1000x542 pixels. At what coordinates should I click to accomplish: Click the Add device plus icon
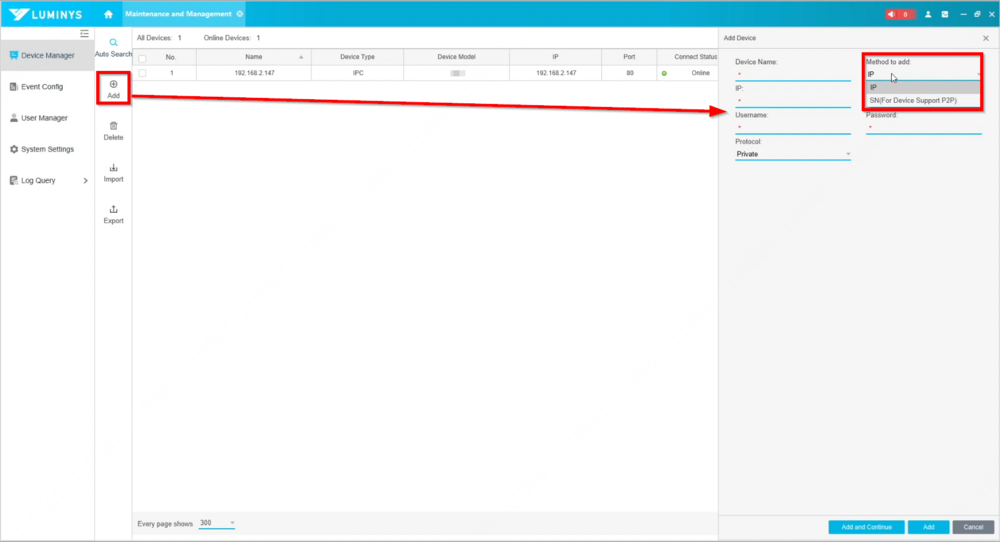point(113,85)
